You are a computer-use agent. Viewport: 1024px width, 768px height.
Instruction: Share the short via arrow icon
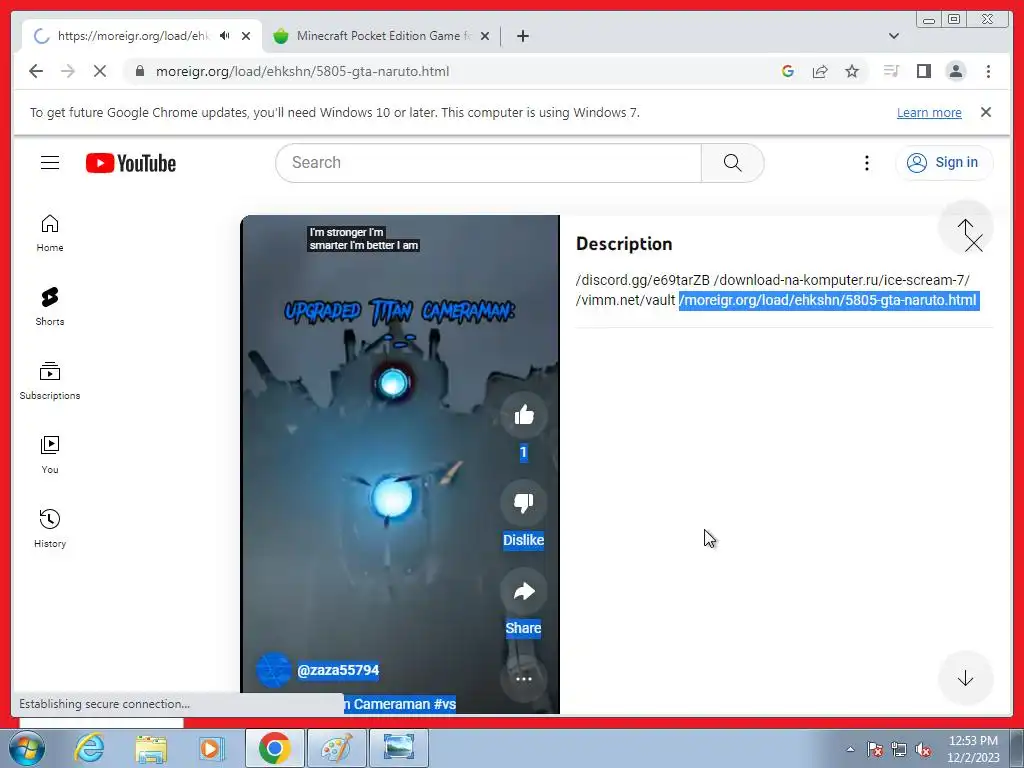click(x=524, y=591)
